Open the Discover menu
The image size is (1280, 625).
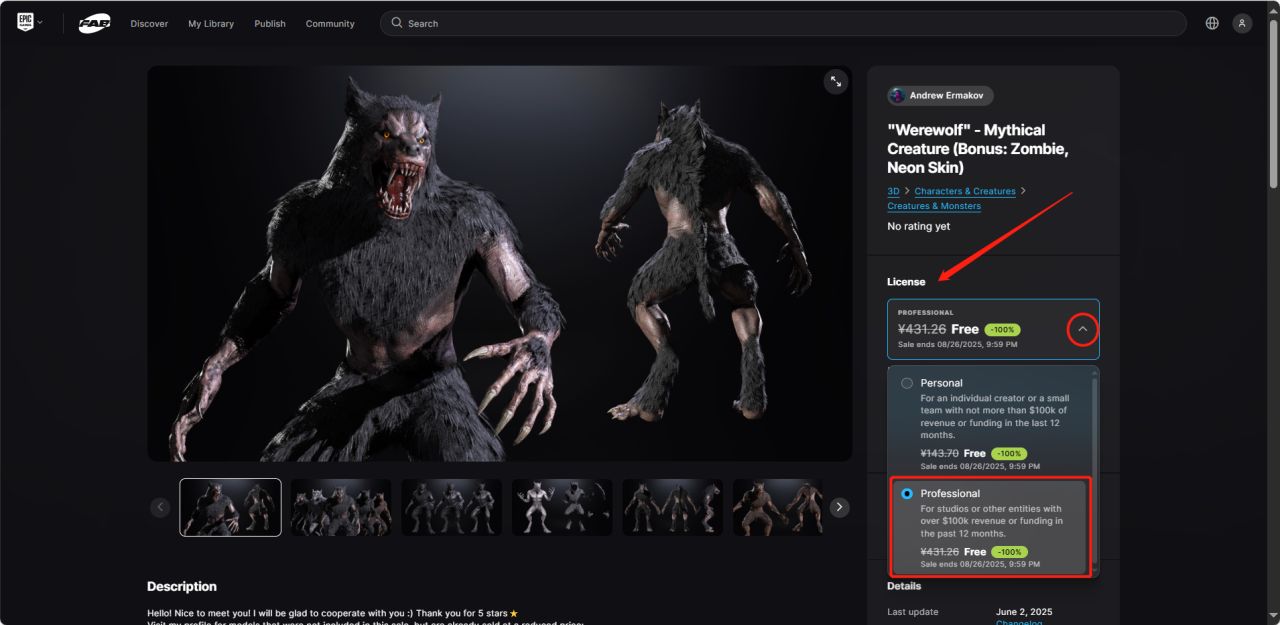click(149, 23)
